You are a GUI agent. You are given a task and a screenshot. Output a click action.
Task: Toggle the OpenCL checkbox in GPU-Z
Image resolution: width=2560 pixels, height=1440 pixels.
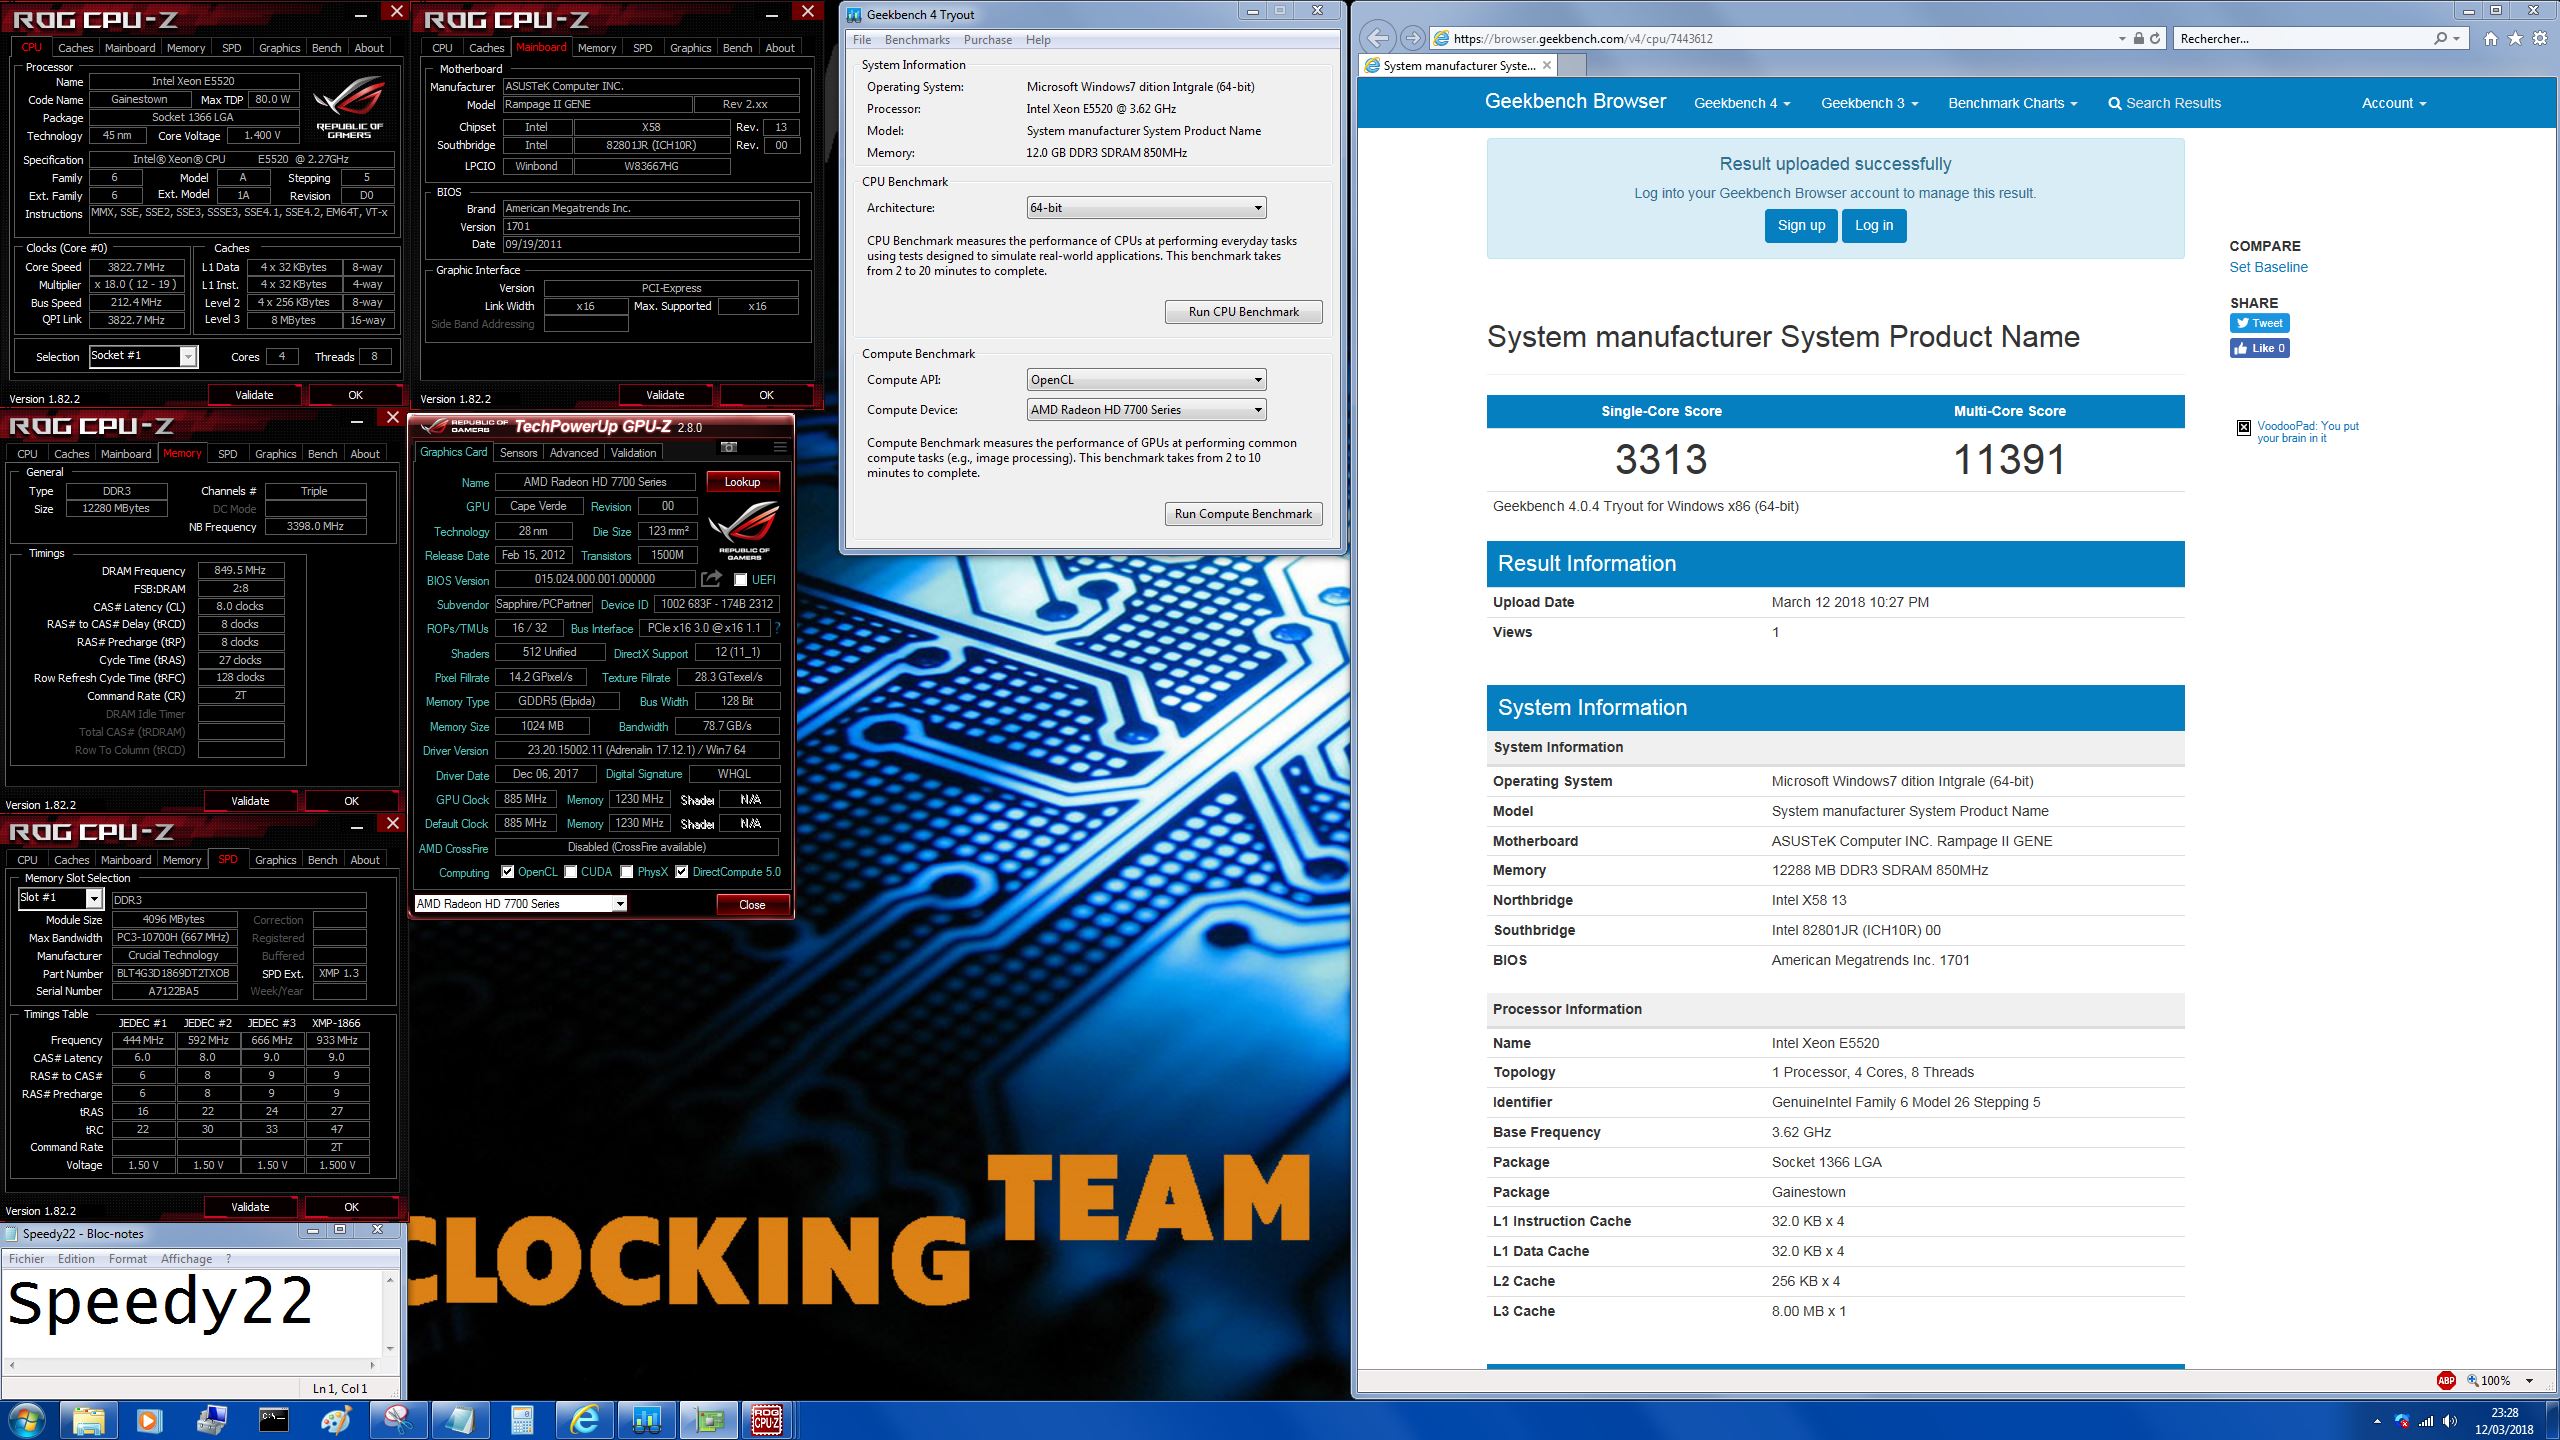coord(507,872)
